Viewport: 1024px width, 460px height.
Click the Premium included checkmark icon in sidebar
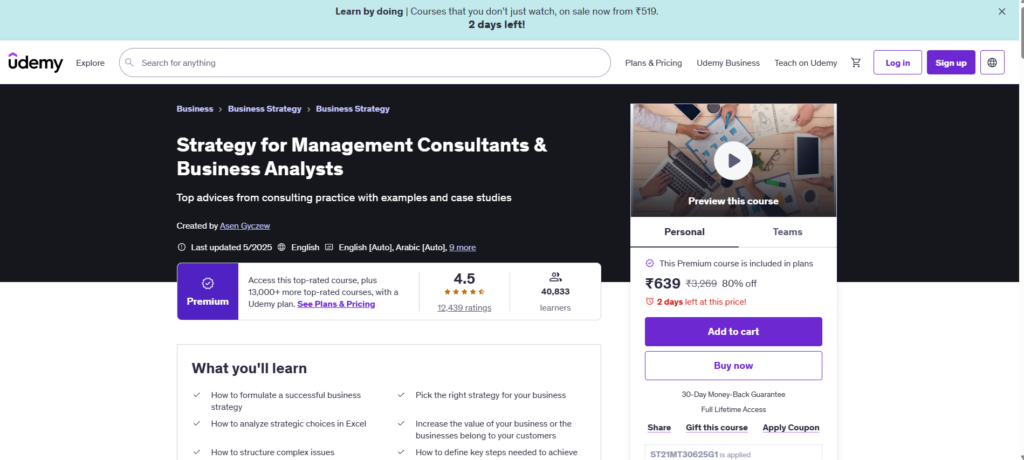coord(649,263)
